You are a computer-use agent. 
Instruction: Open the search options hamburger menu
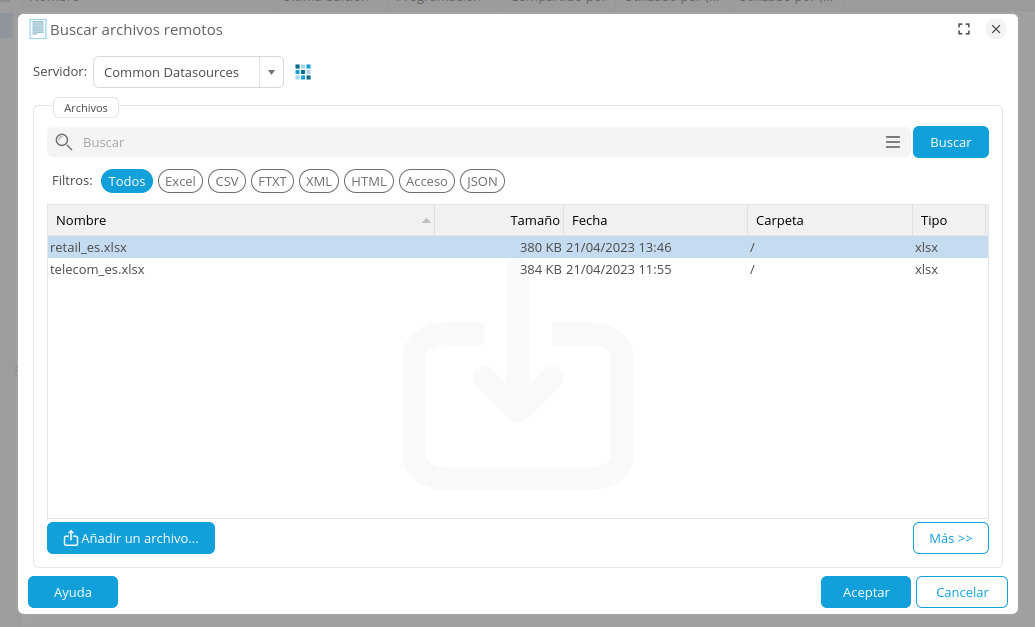tap(893, 142)
